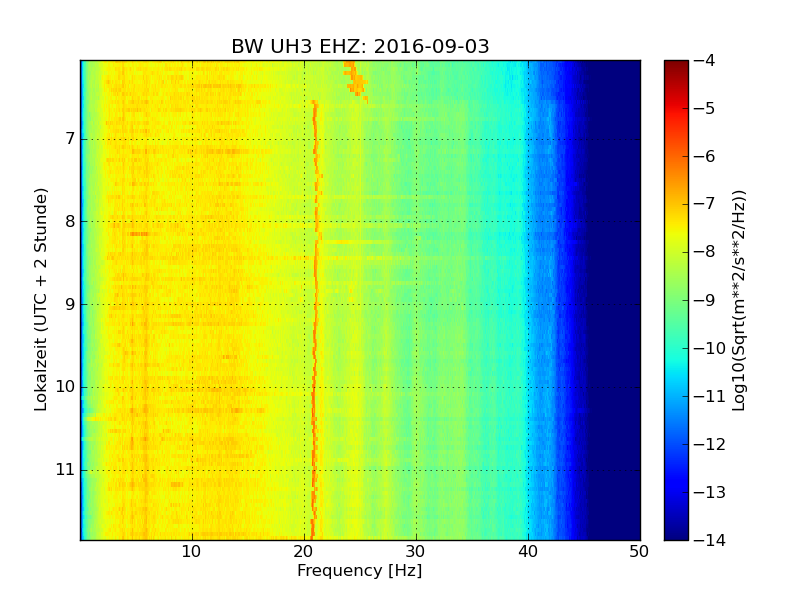This screenshot has height=600, width=800.
Task: Click the colorbar label 'Log10(Sqrt(m**2/s**2/Hz))'
Action: tap(739, 301)
